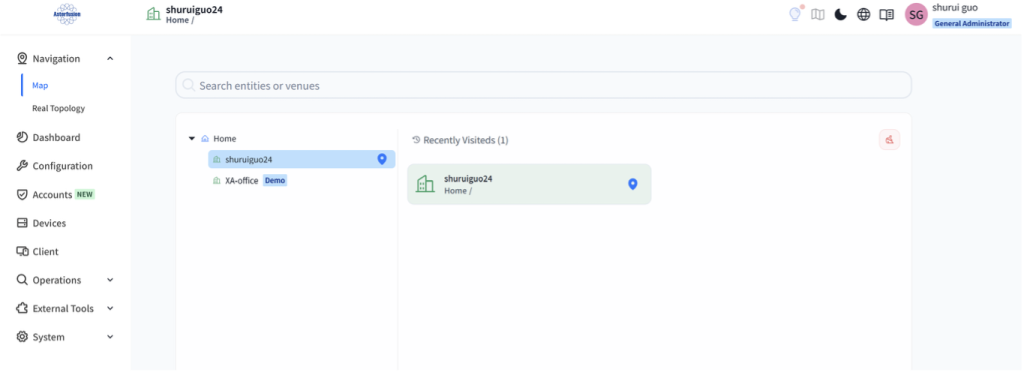Click the Asterfusion logo
Viewport: 1024px width, 372px height.
point(66,14)
